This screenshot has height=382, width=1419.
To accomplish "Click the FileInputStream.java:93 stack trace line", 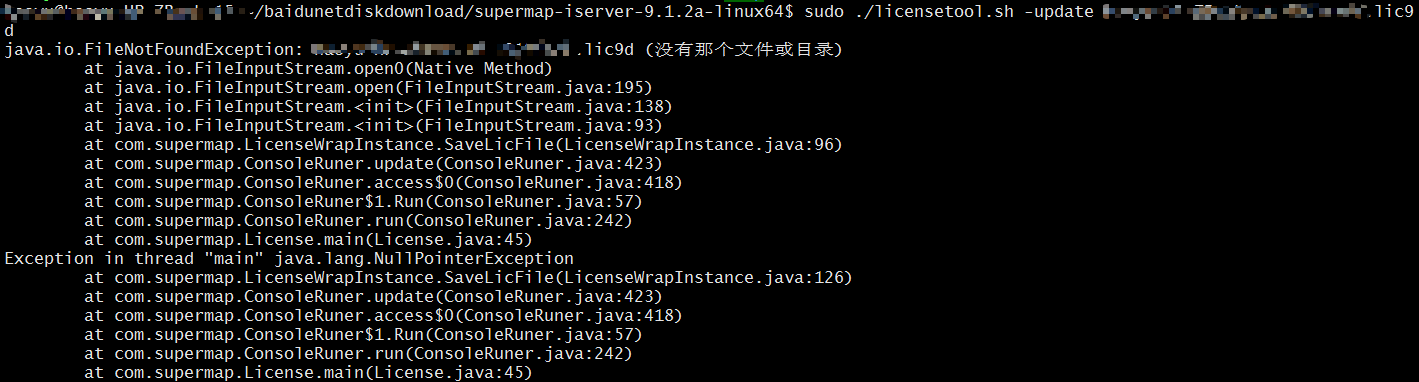I will coord(373,126).
